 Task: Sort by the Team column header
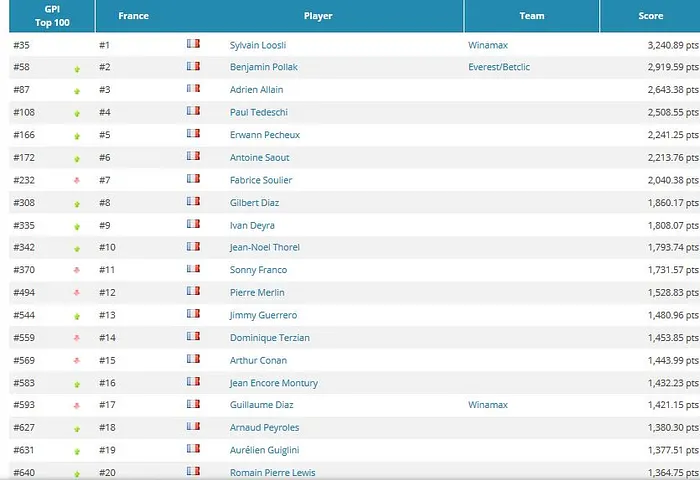[532, 16]
